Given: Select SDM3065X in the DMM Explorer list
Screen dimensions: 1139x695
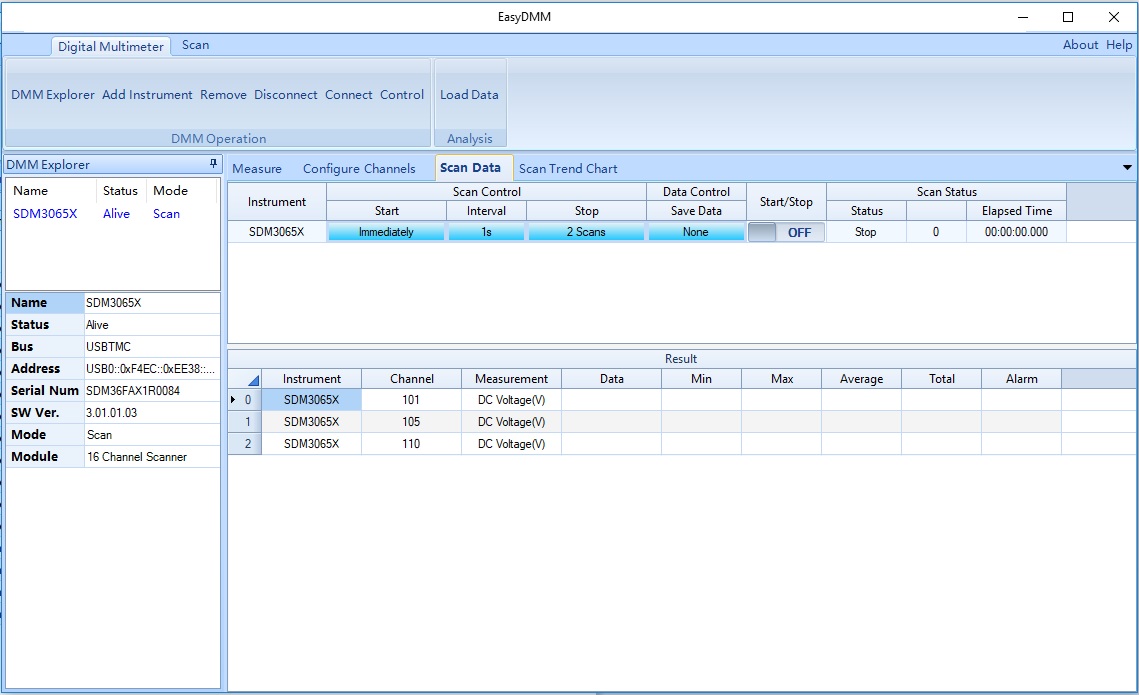Looking at the screenshot, I should (45, 214).
